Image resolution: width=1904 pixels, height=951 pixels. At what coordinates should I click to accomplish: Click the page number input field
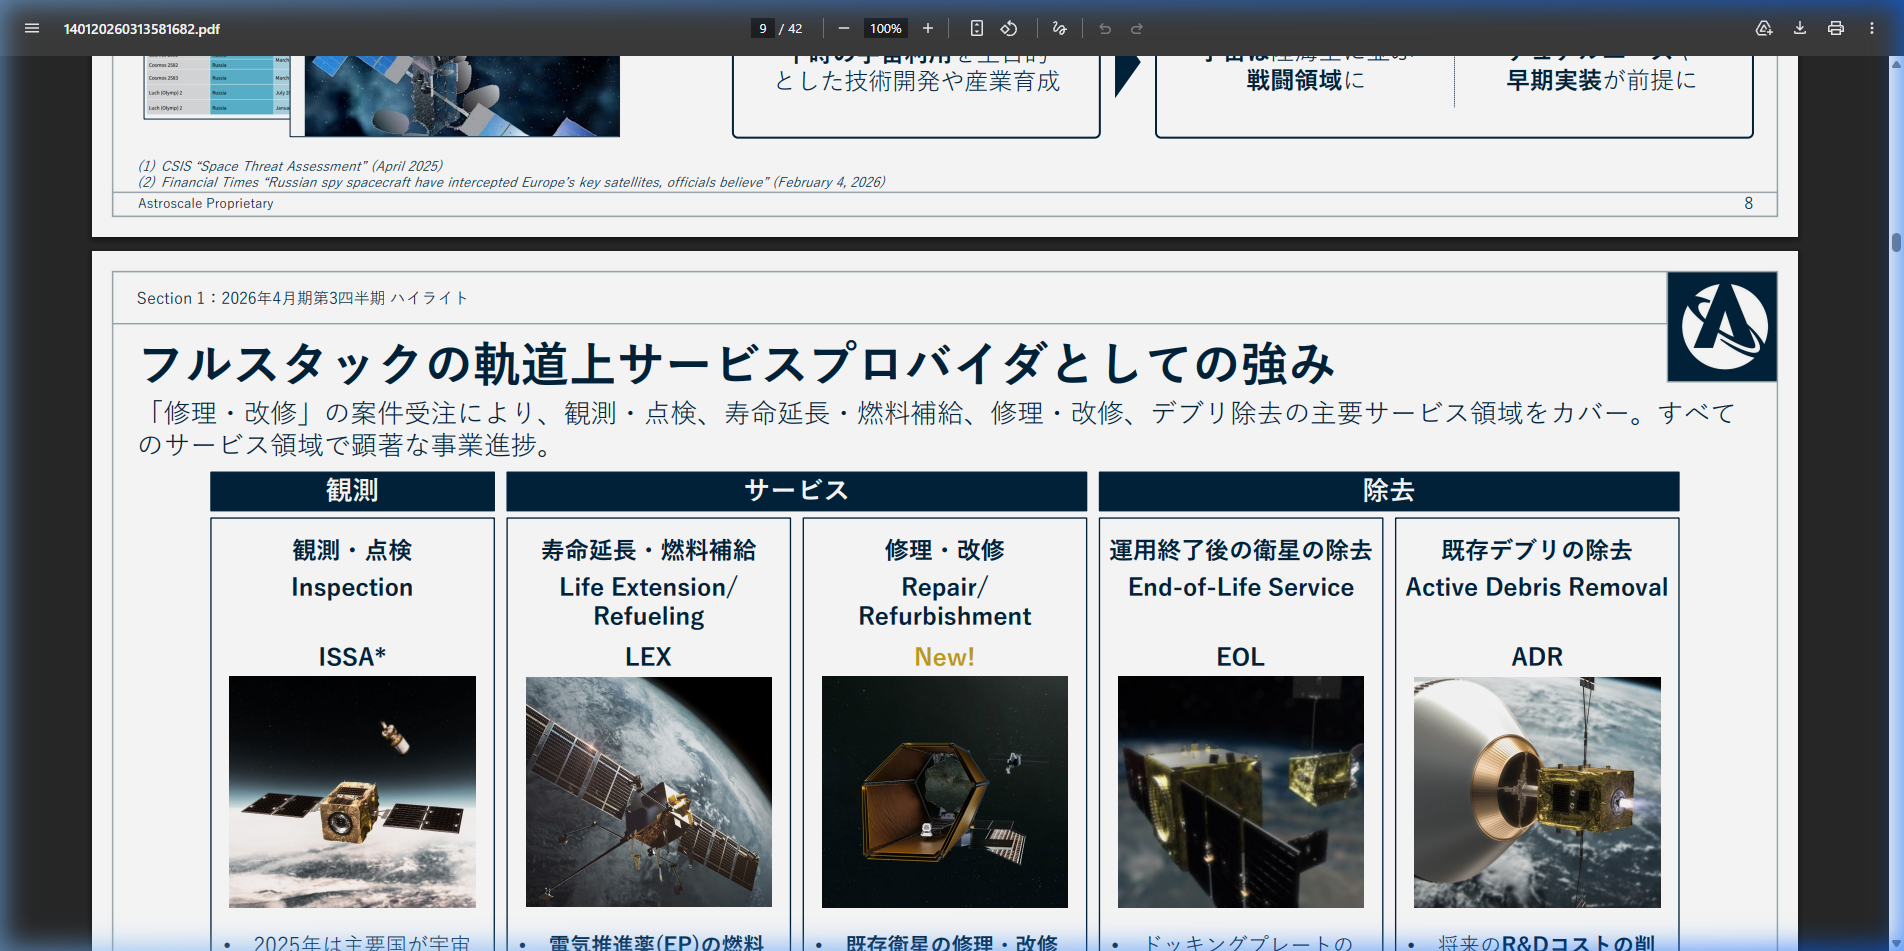(x=762, y=28)
